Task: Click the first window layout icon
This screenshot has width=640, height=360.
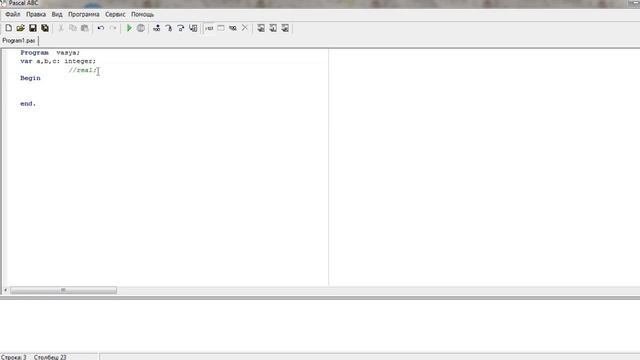Action: pos(261,28)
